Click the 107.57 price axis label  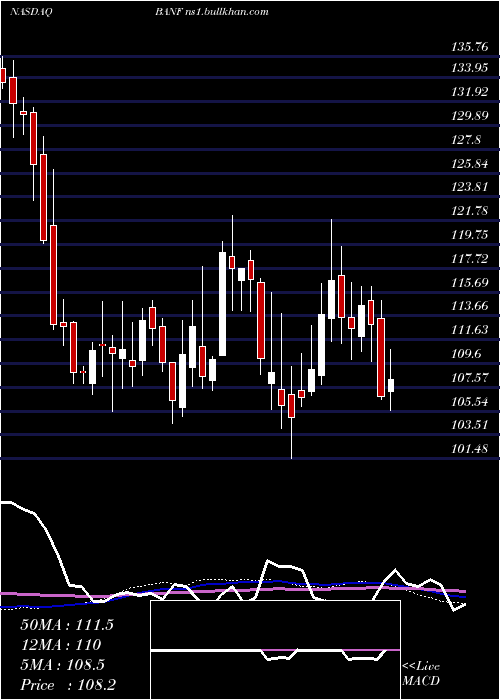(469, 378)
